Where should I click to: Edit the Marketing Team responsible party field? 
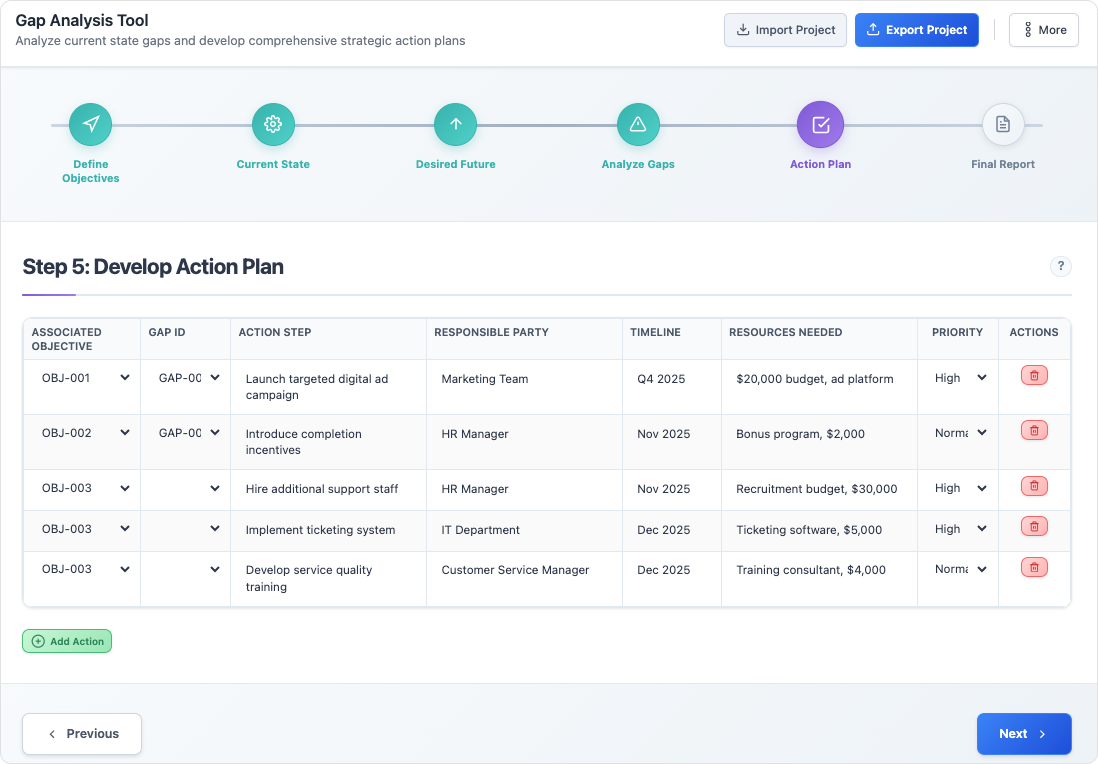(x=524, y=379)
